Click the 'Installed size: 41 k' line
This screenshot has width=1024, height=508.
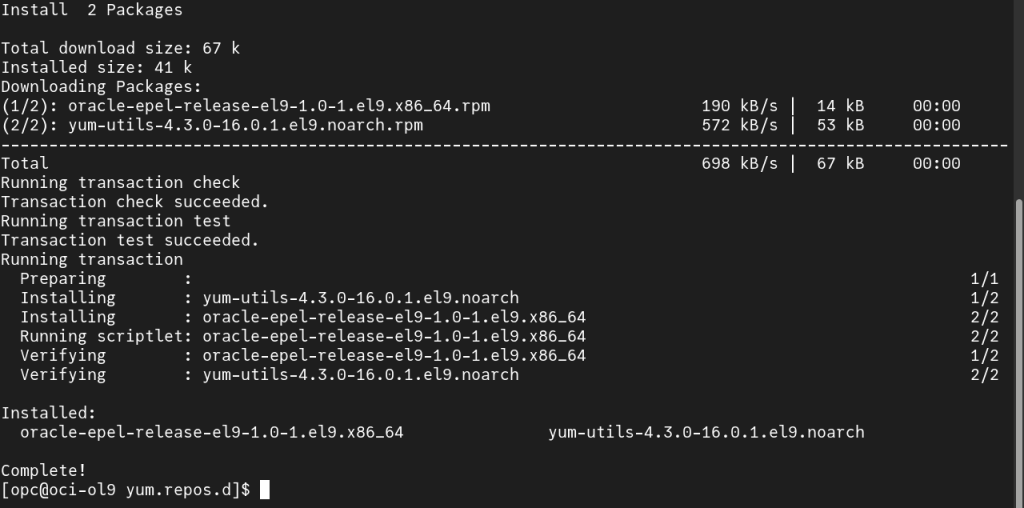click(96, 67)
